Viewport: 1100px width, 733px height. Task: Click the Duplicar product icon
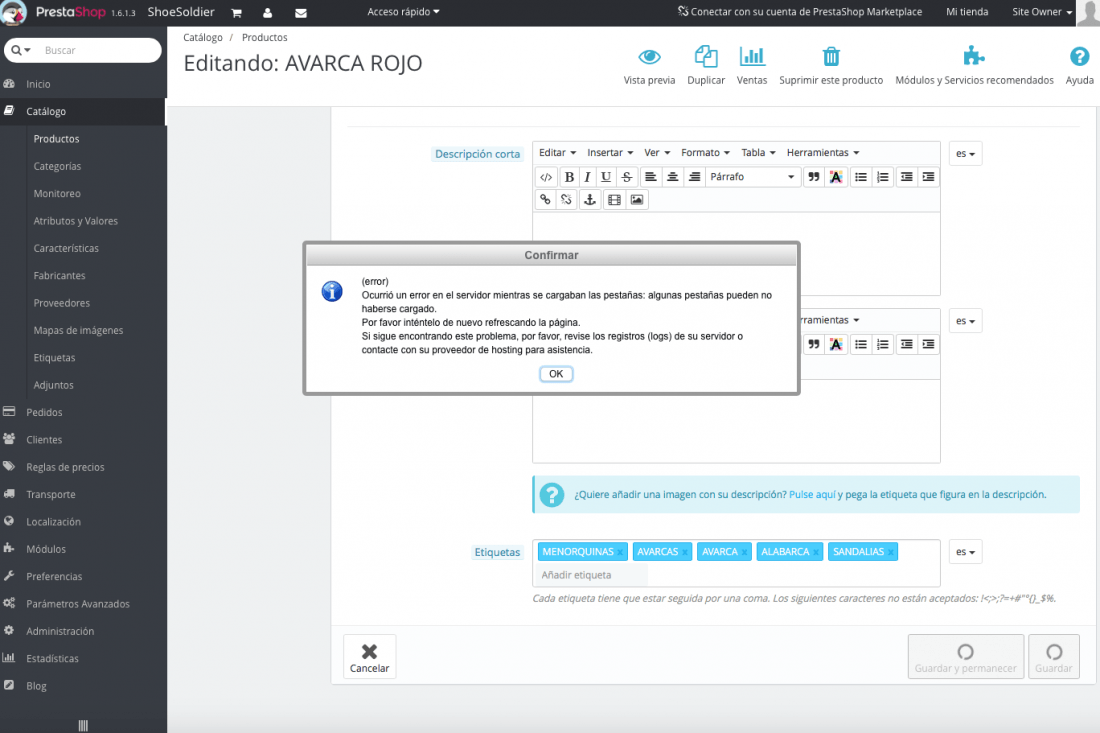point(706,67)
